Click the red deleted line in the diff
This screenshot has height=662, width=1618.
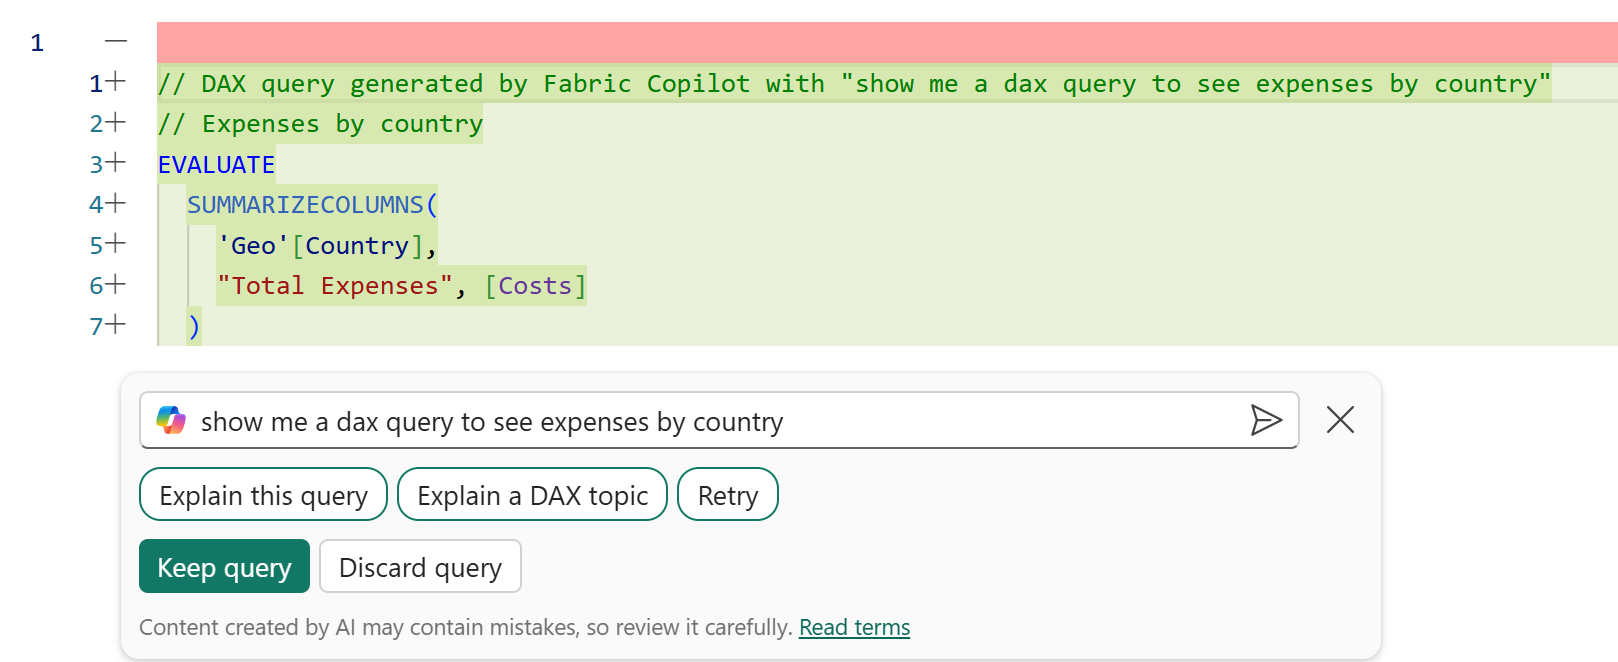880,42
